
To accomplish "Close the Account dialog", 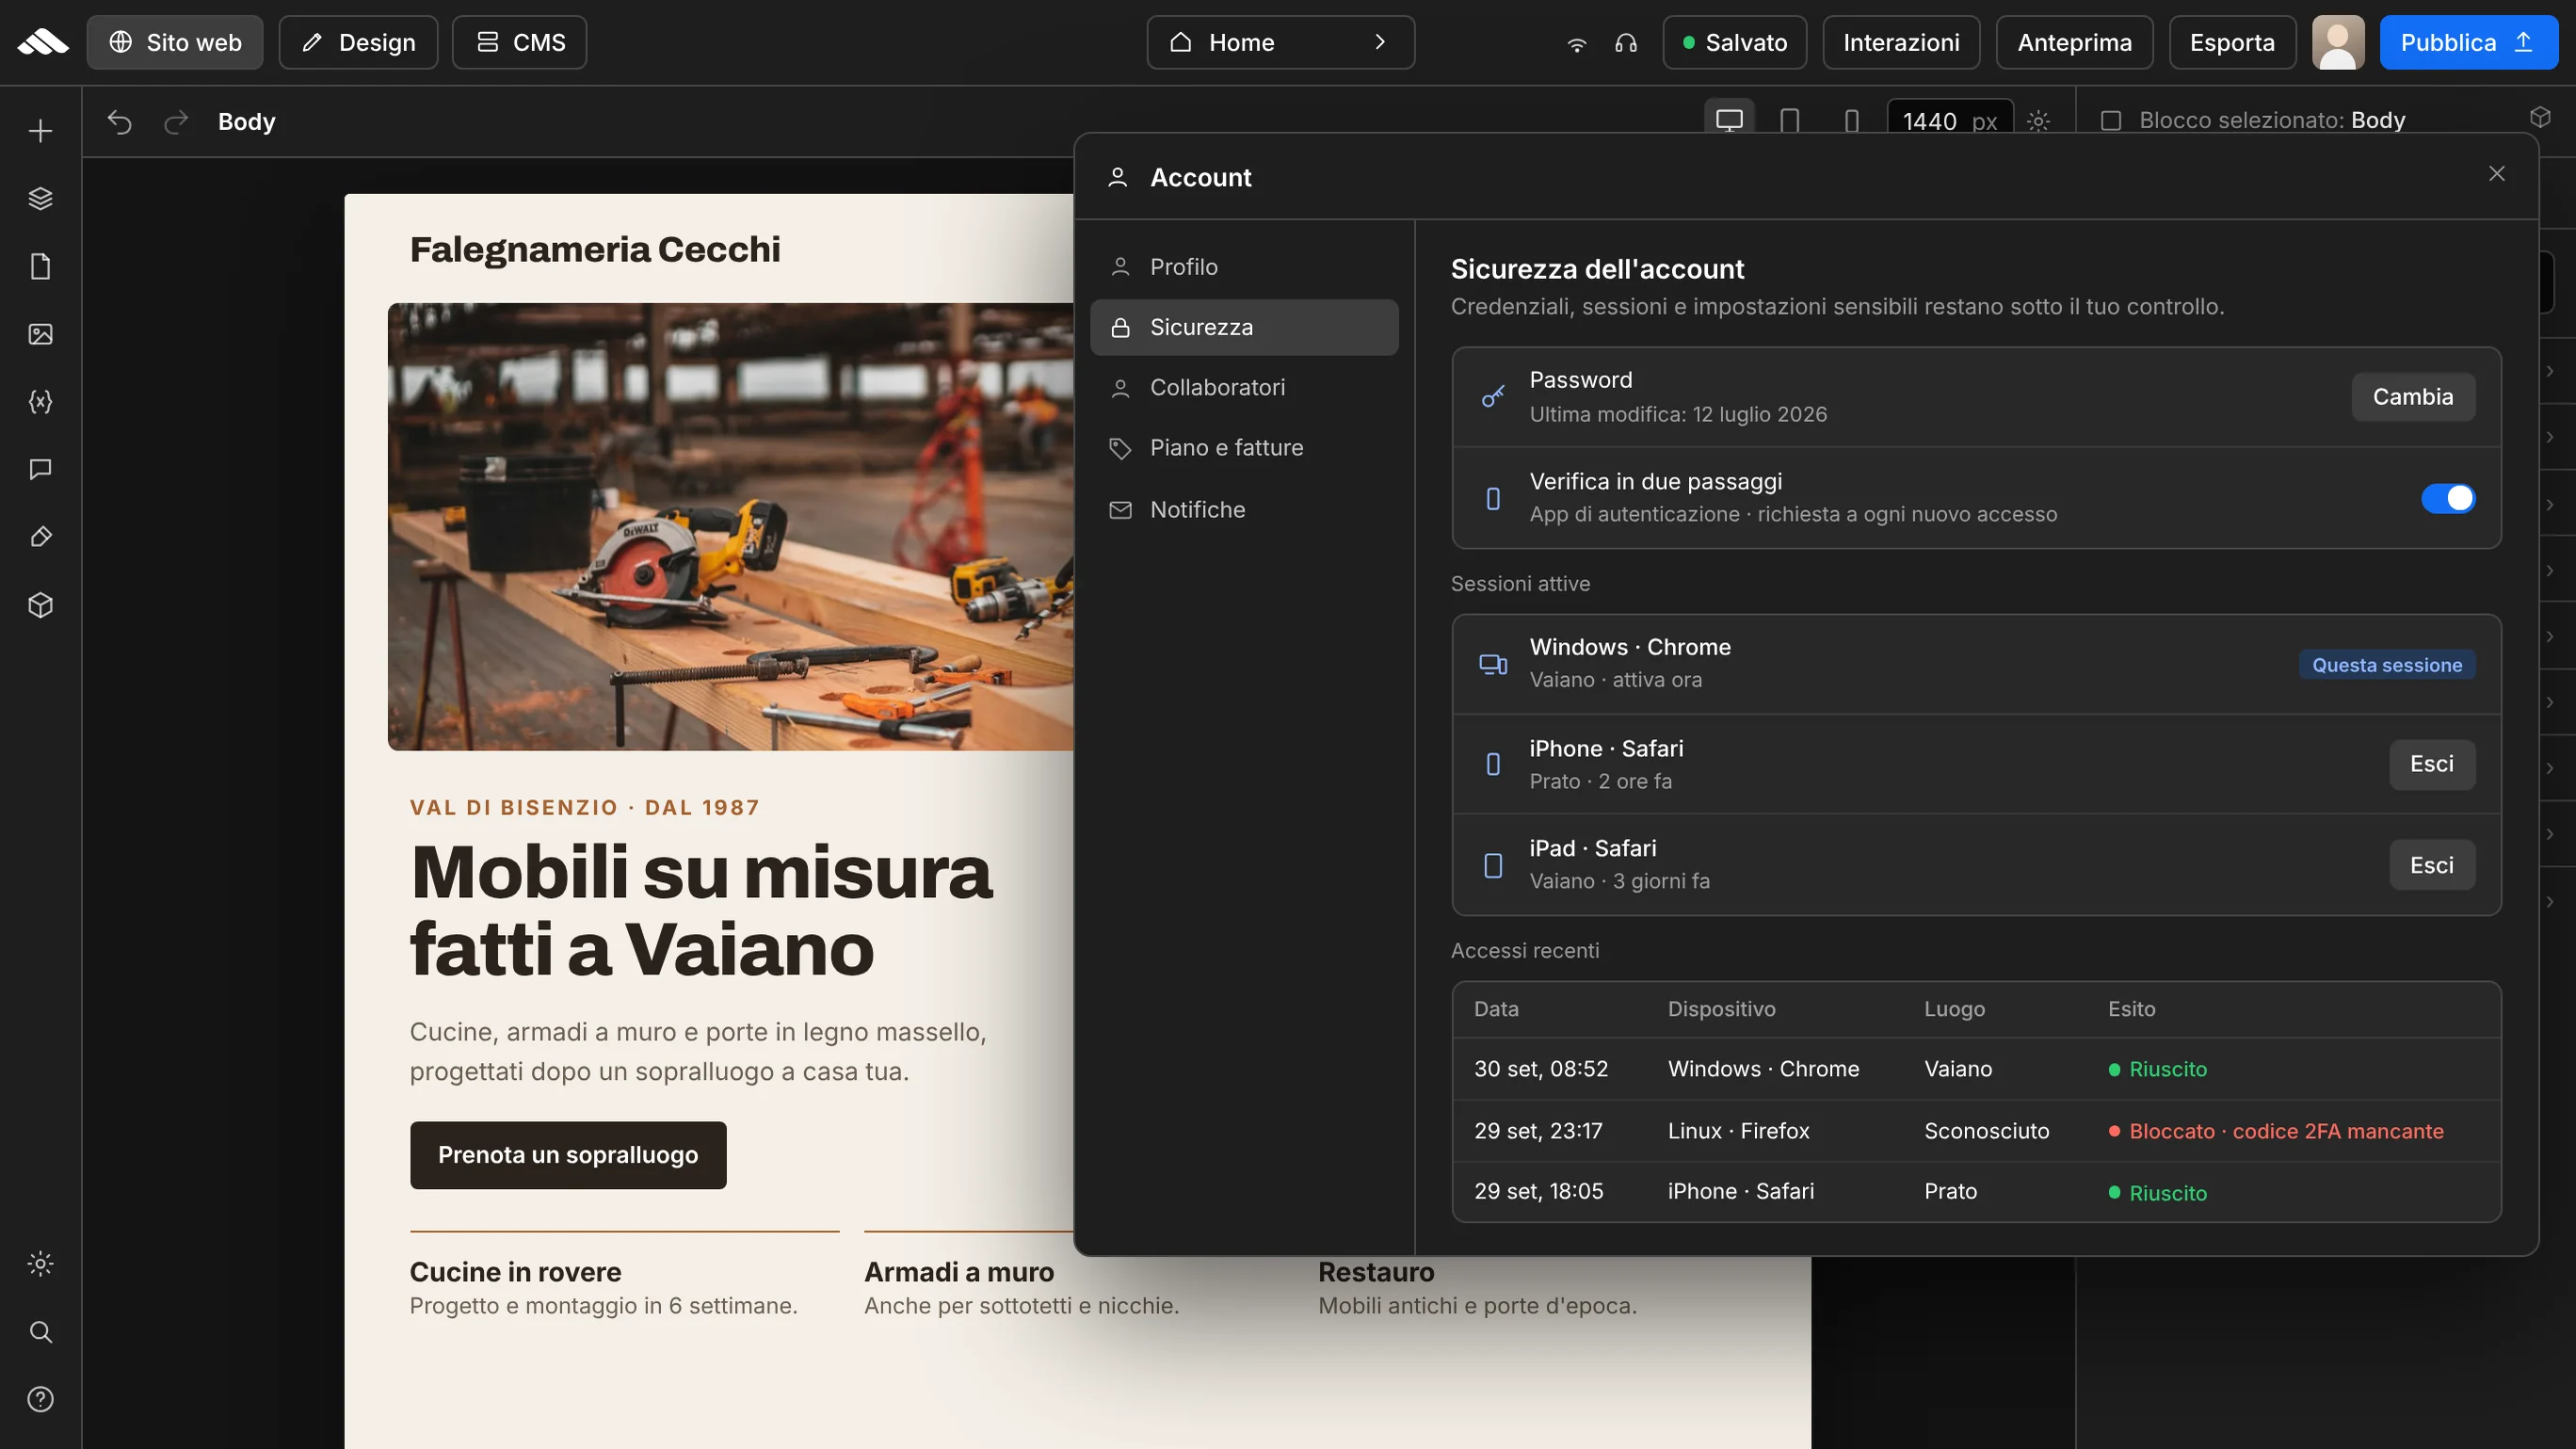I will point(2497,174).
